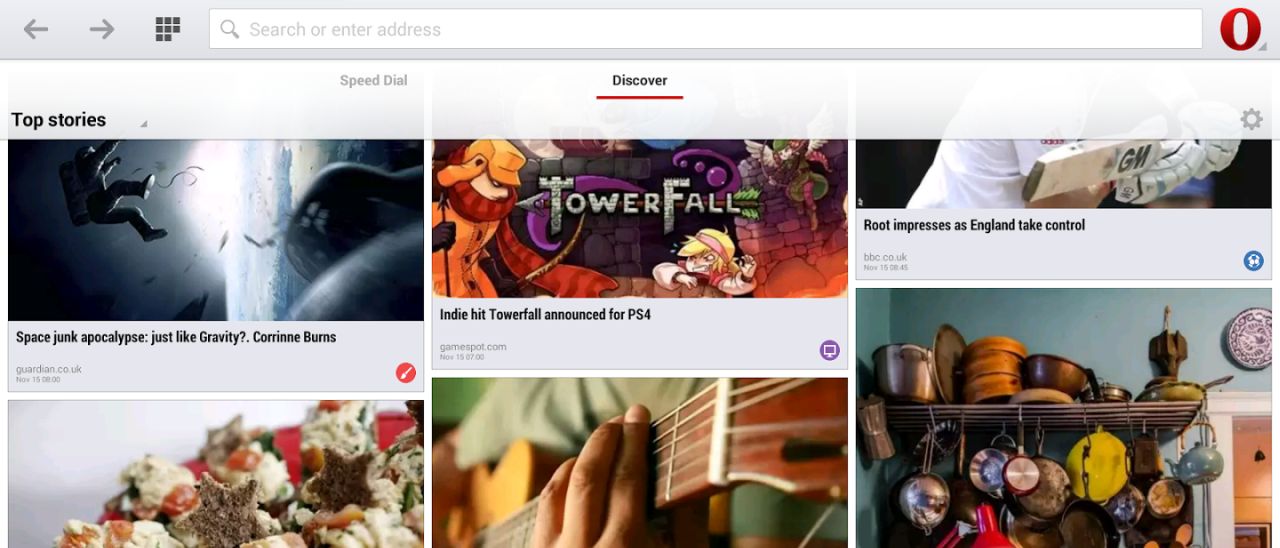Open the TowerFall game artwork image

pos(640,218)
